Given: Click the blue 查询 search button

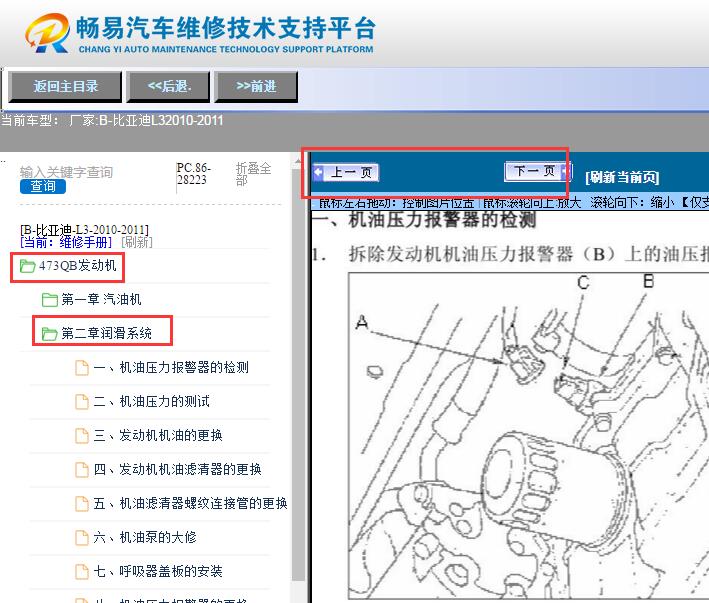Looking at the screenshot, I should click(43, 186).
